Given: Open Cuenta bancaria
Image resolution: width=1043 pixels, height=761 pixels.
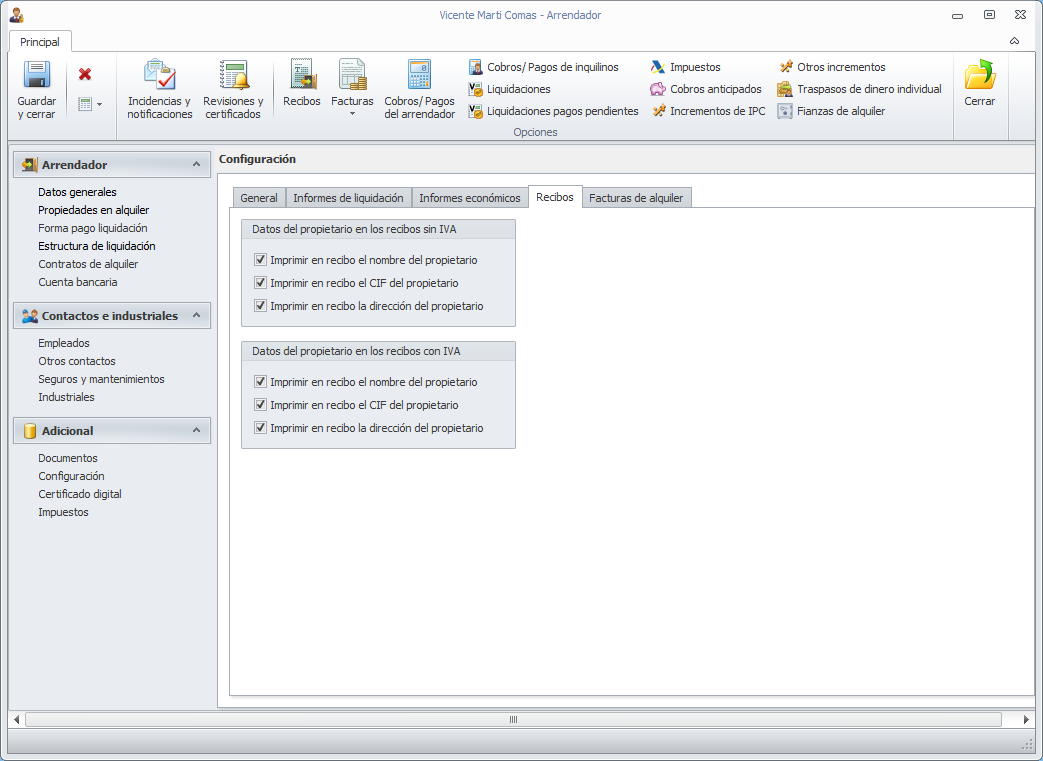Looking at the screenshot, I should click(78, 282).
